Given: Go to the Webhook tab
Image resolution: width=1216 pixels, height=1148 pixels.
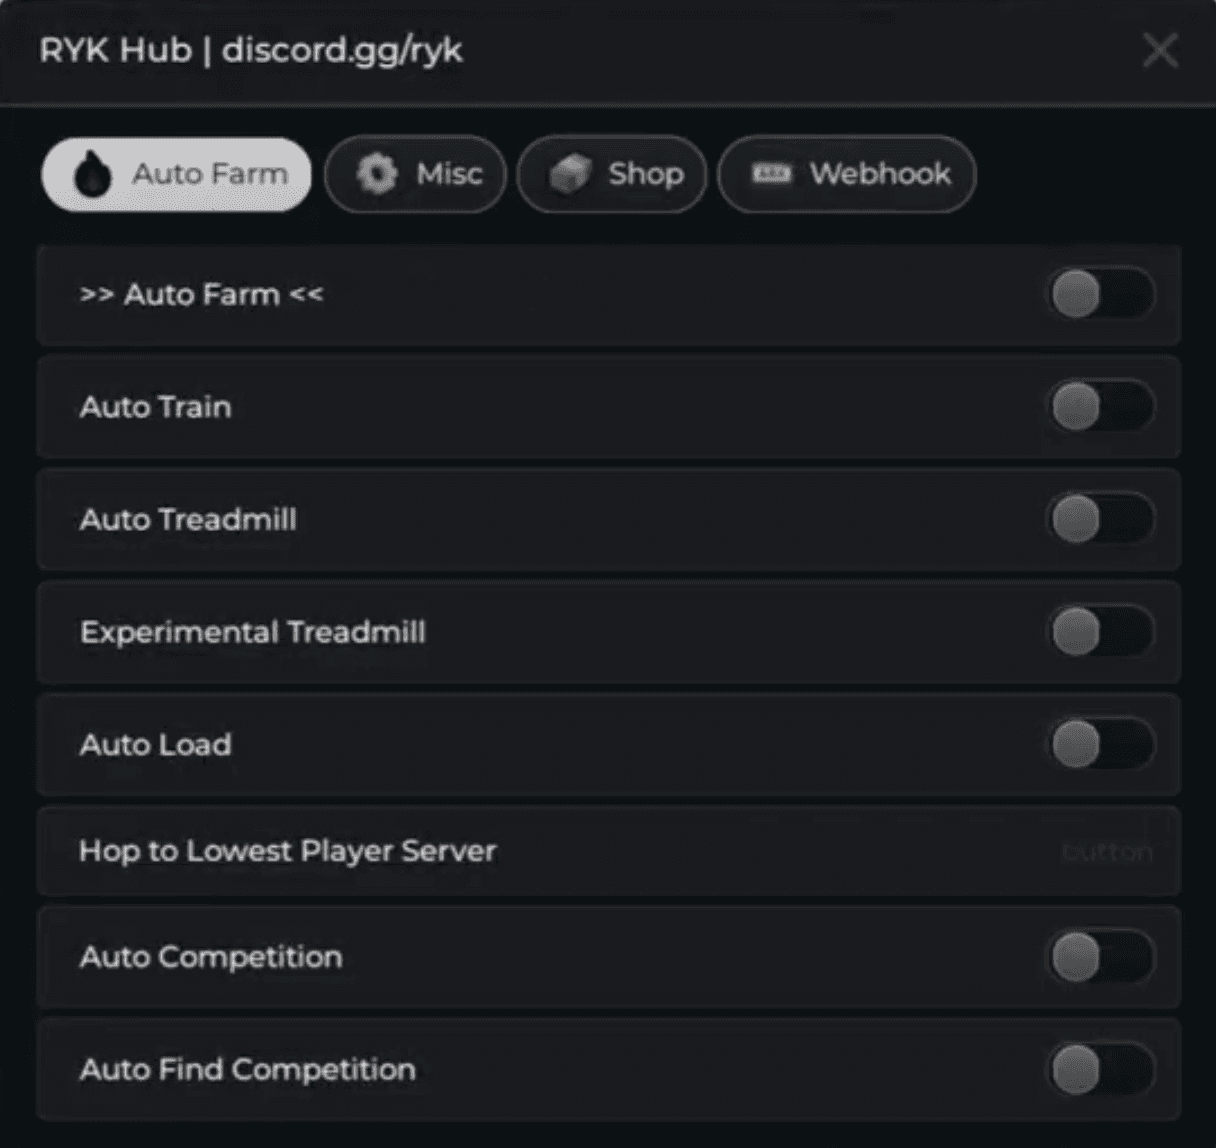Looking at the screenshot, I should coord(847,174).
